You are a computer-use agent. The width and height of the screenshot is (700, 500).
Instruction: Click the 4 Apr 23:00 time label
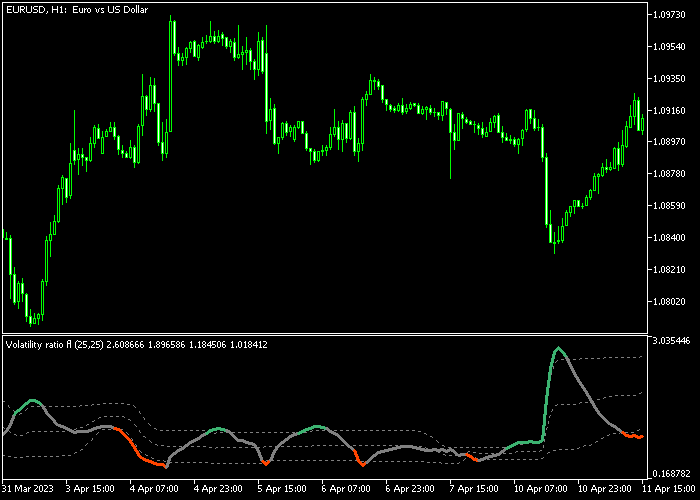218,488
